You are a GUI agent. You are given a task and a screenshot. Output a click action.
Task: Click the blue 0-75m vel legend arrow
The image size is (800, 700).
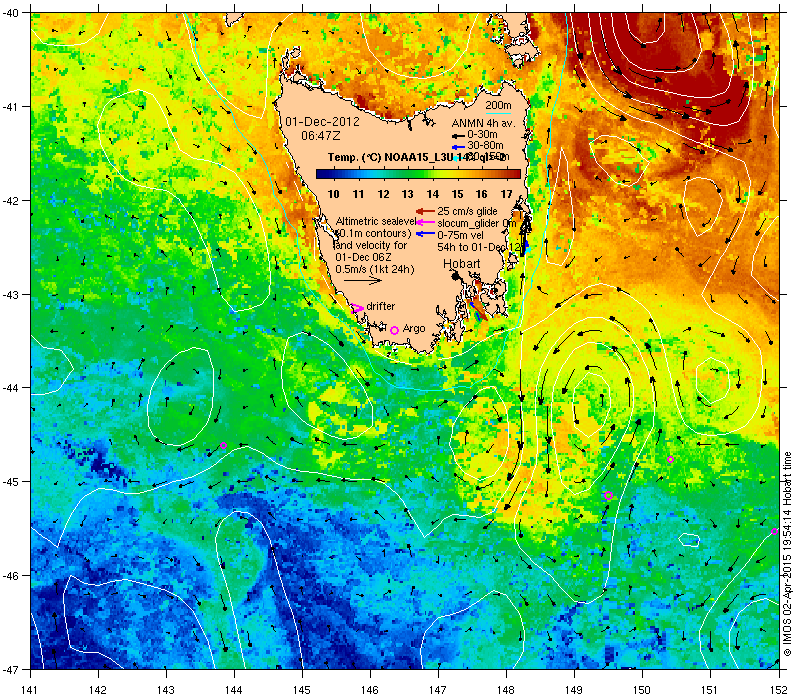(x=425, y=235)
